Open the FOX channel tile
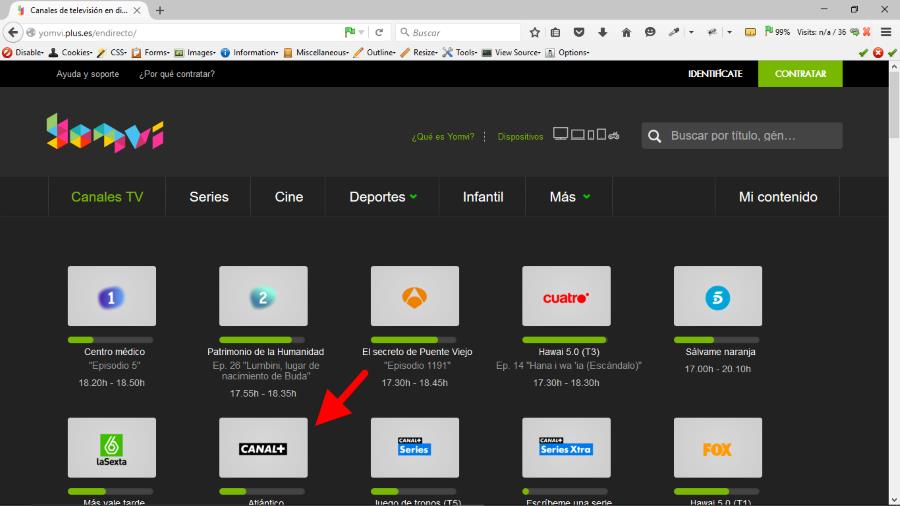 click(x=718, y=447)
